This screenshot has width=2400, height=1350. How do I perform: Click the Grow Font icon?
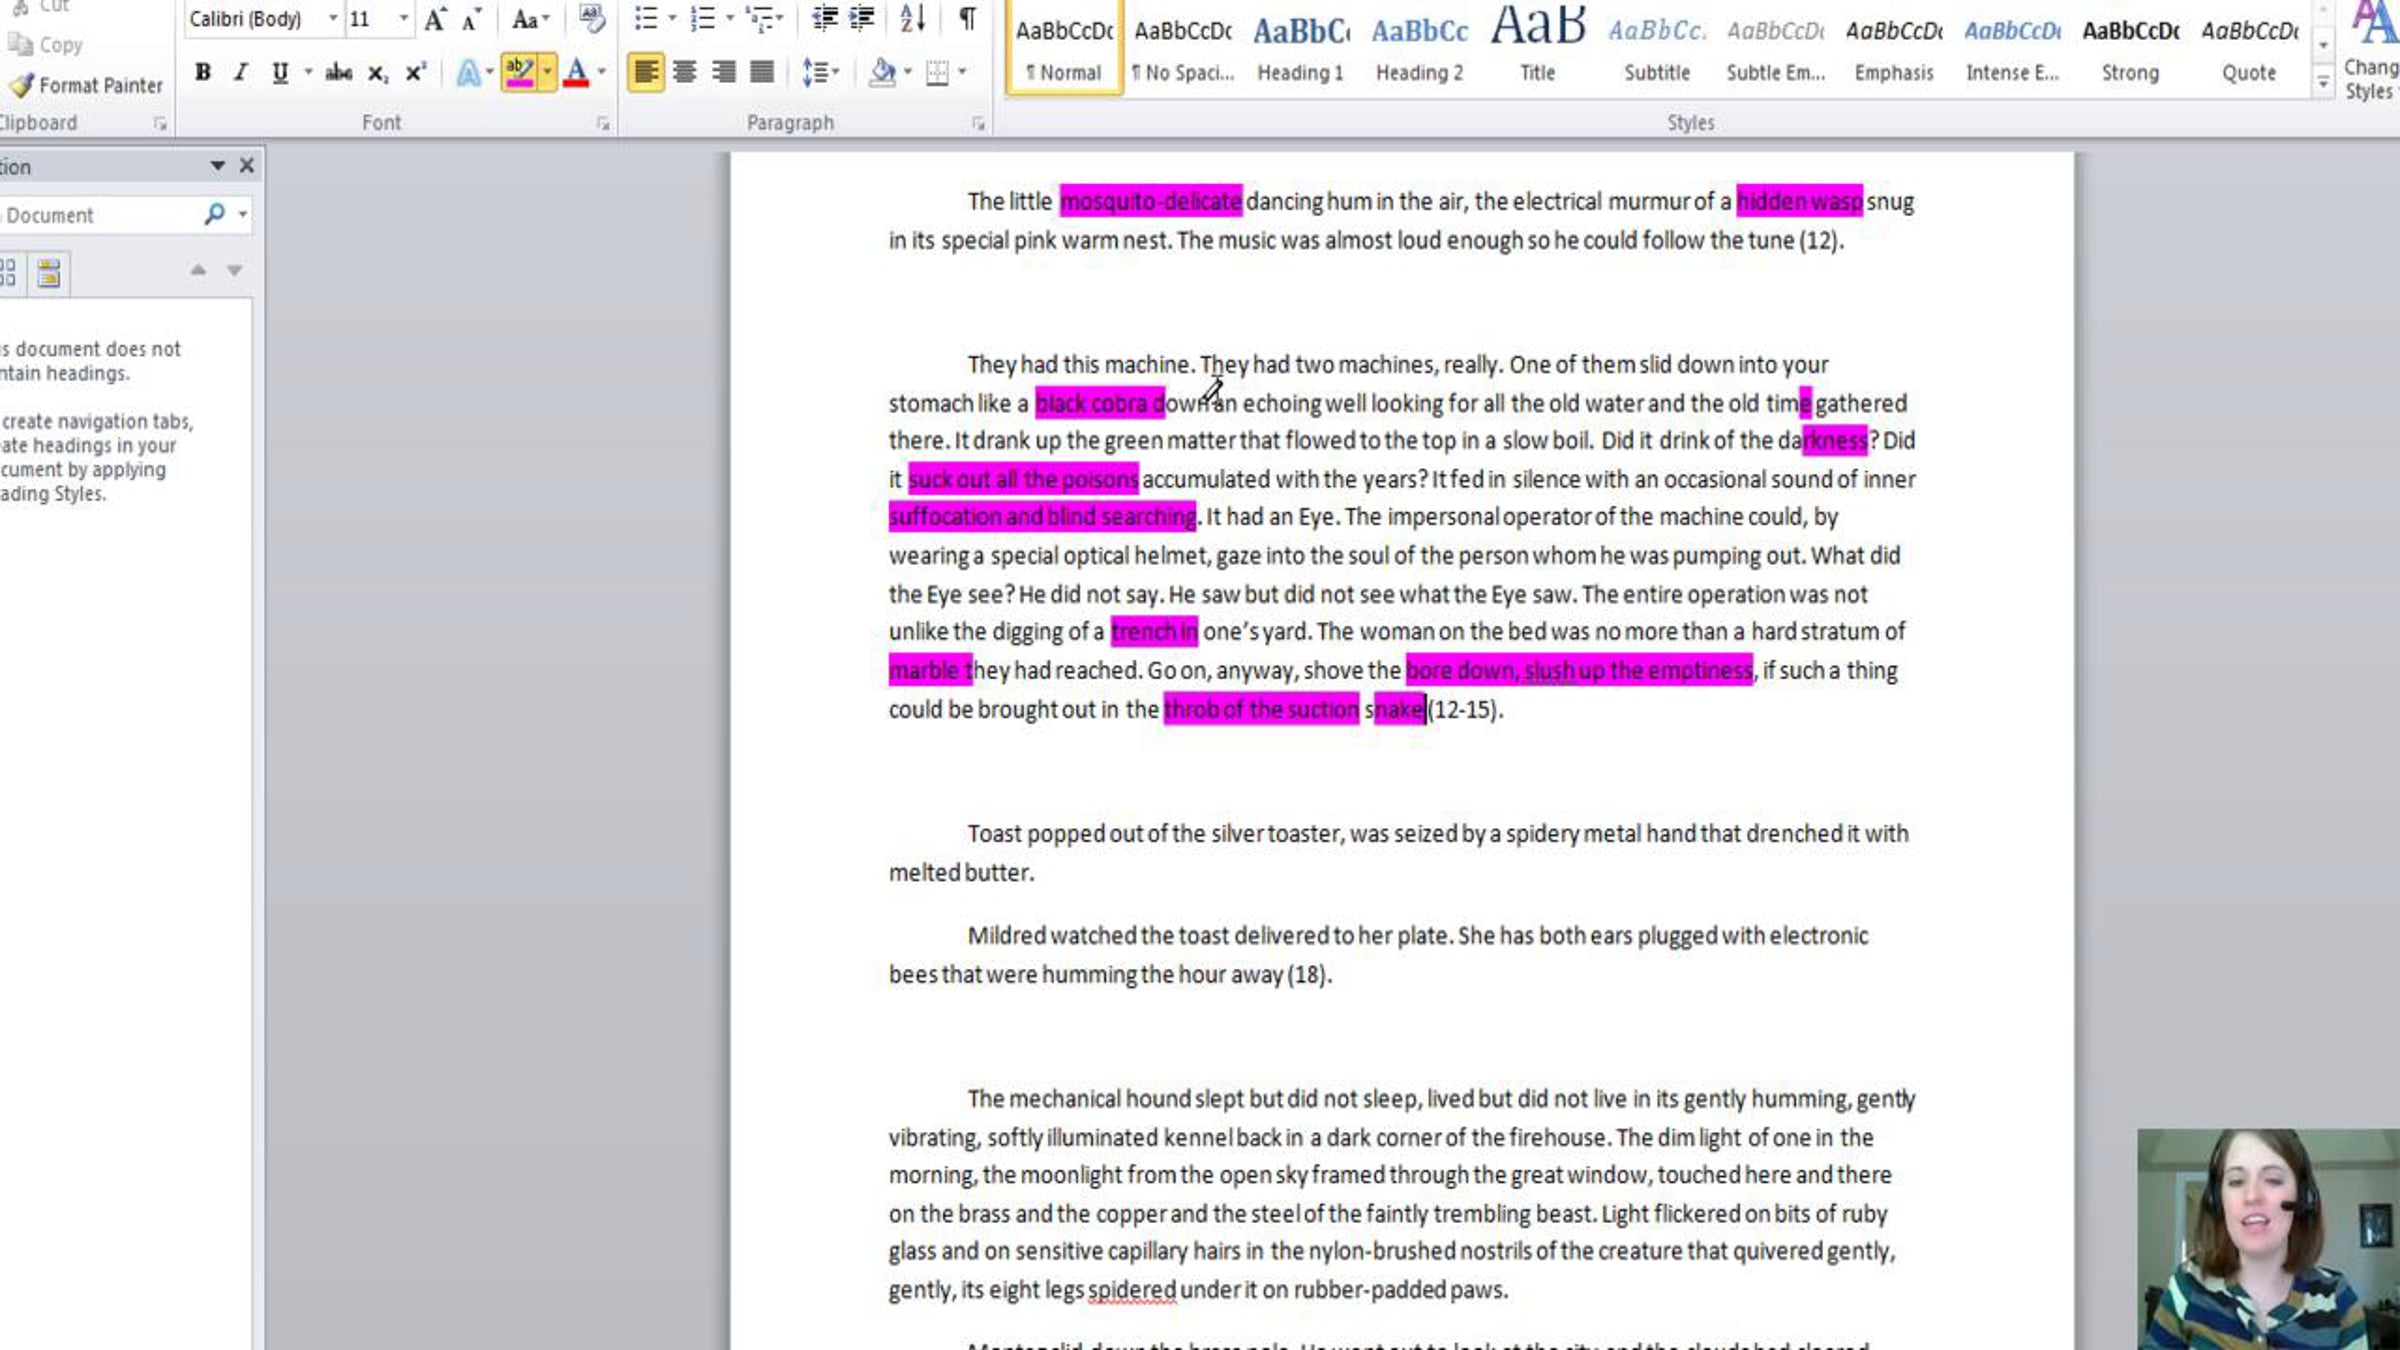435,18
